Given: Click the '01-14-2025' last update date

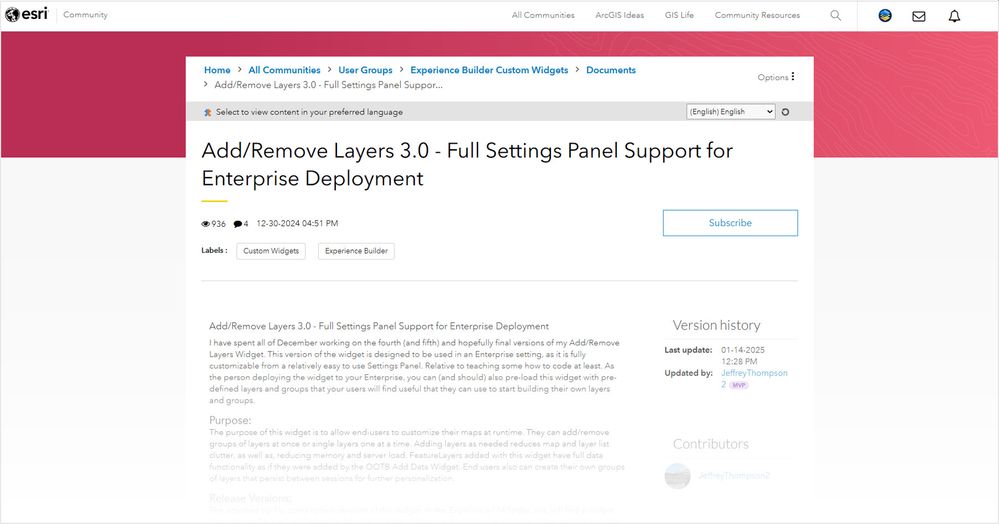Looking at the screenshot, I should tap(743, 350).
